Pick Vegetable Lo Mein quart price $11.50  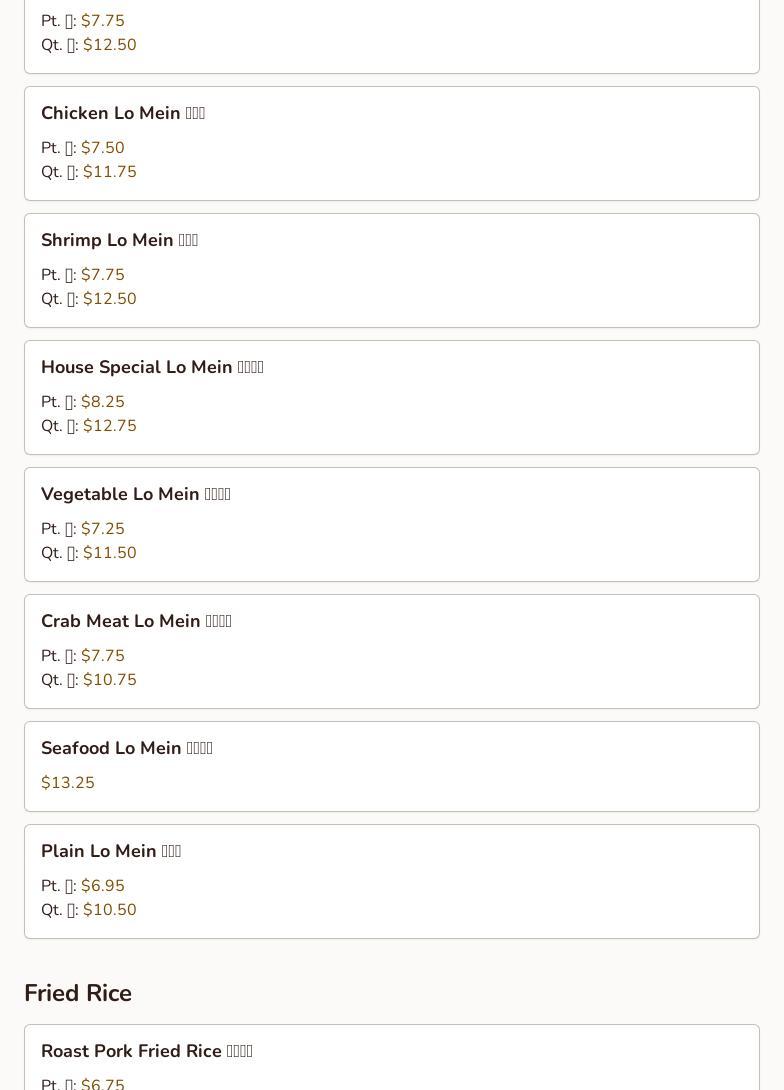click(109, 553)
